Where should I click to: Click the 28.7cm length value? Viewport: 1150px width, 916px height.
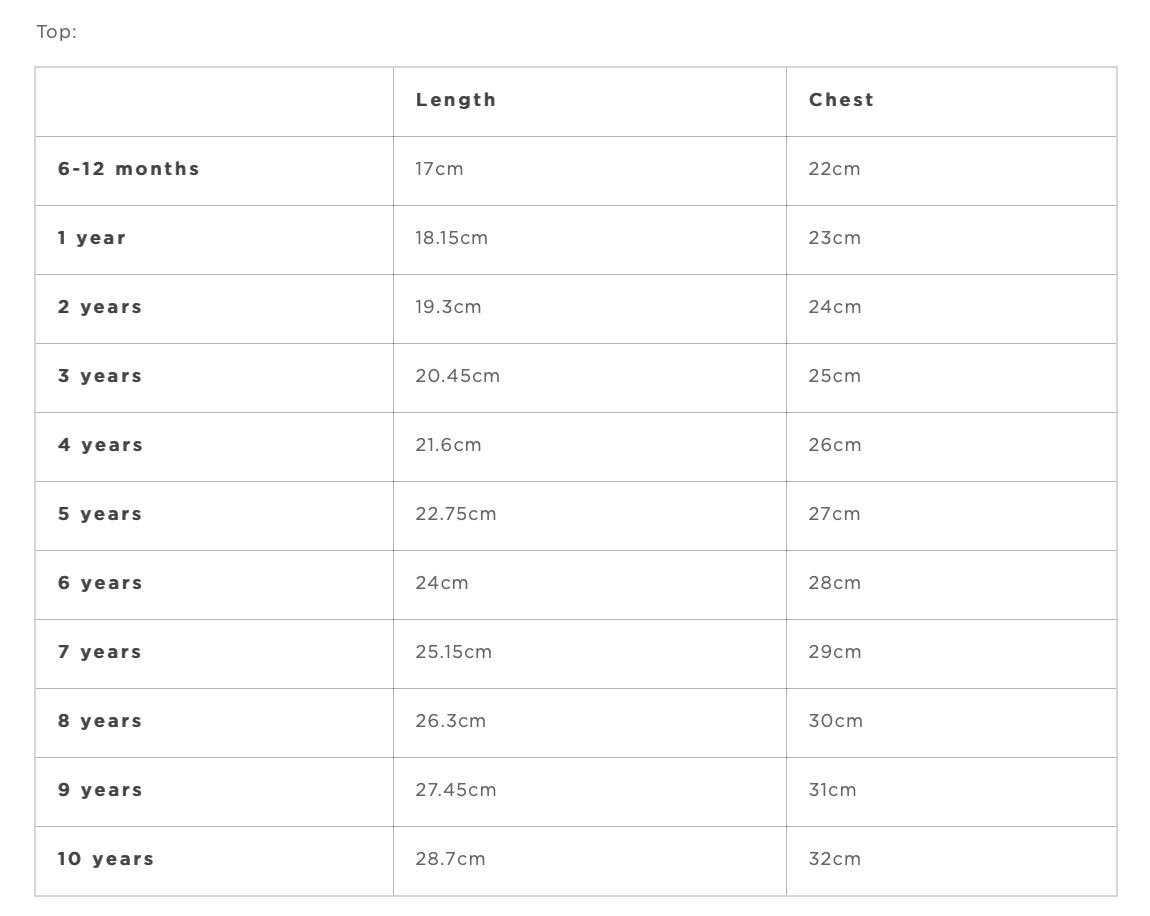click(x=450, y=859)
